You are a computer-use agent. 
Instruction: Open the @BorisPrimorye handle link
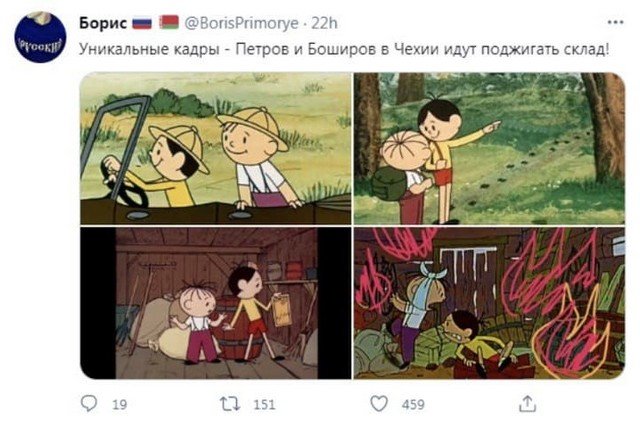pyautogui.click(x=241, y=23)
